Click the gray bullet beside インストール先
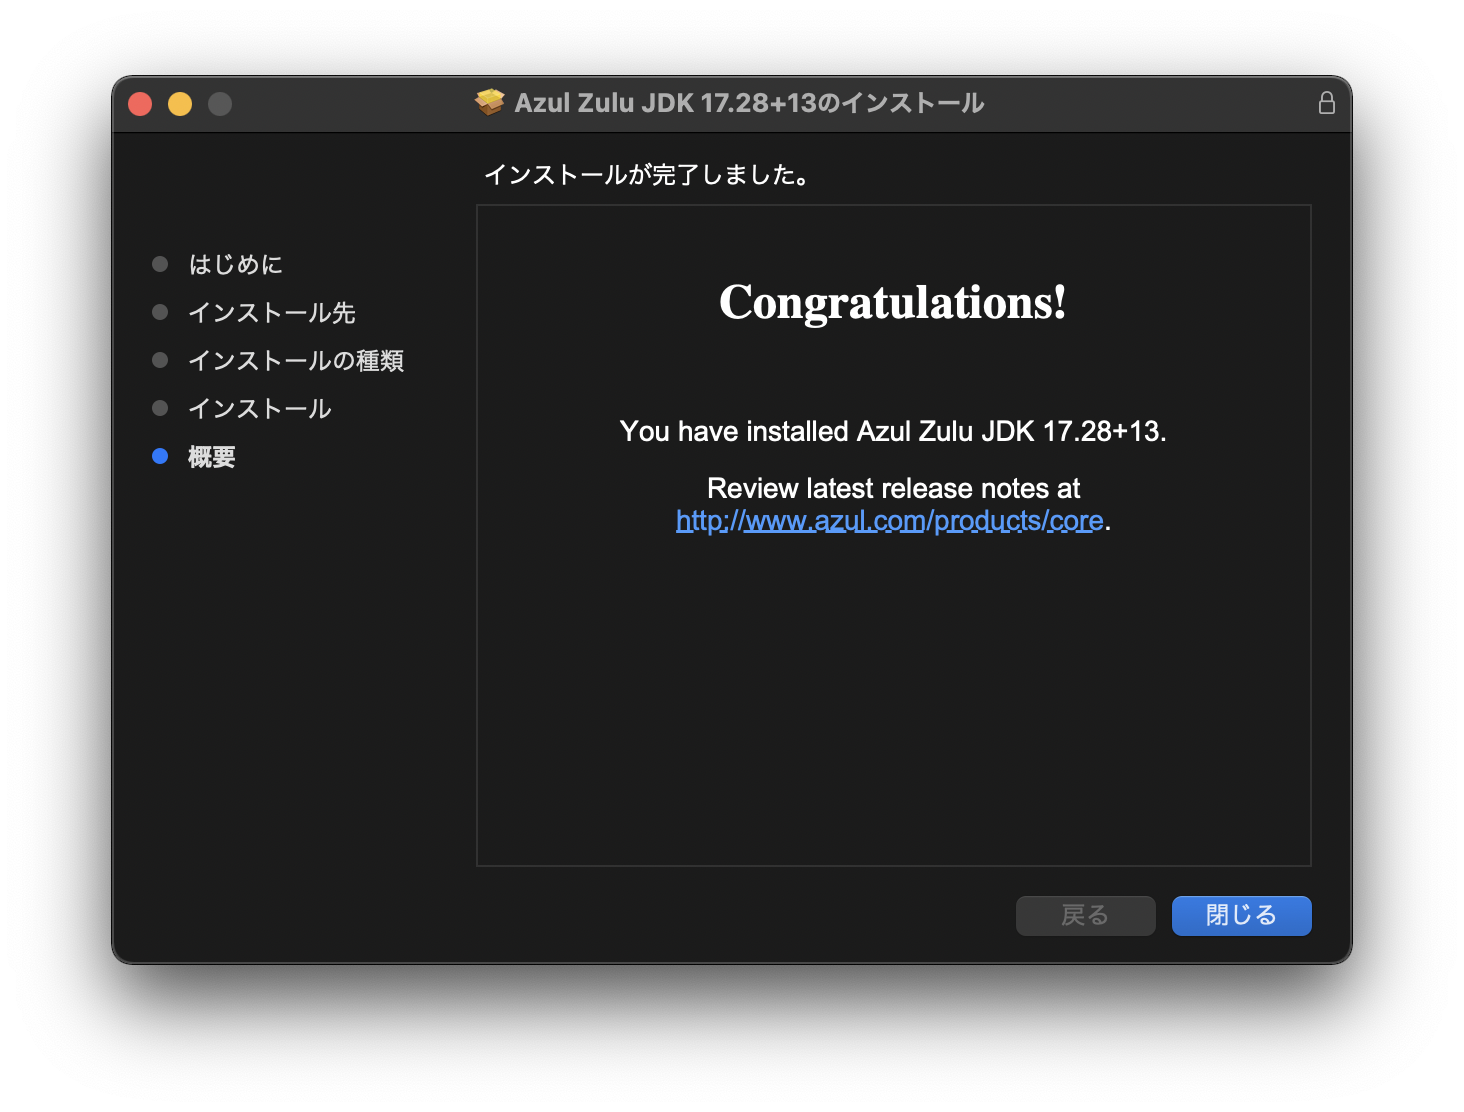The height and width of the screenshot is (1112, 1464). [x=160, y=312]
